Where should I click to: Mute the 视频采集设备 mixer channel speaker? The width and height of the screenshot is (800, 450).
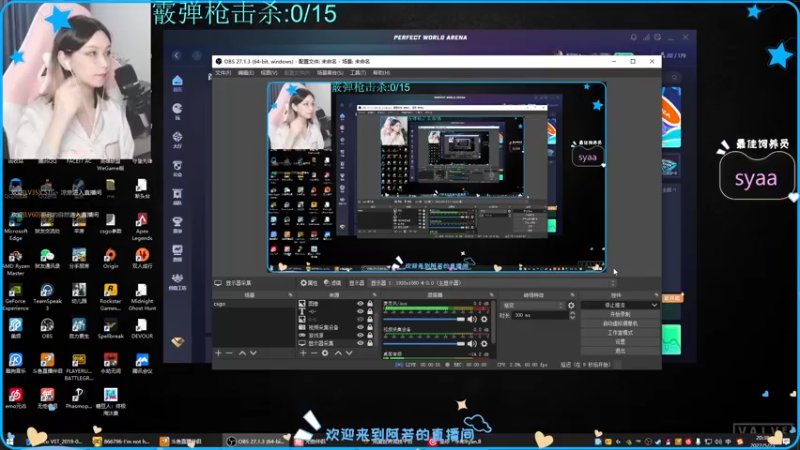click(x=472, y=344)
